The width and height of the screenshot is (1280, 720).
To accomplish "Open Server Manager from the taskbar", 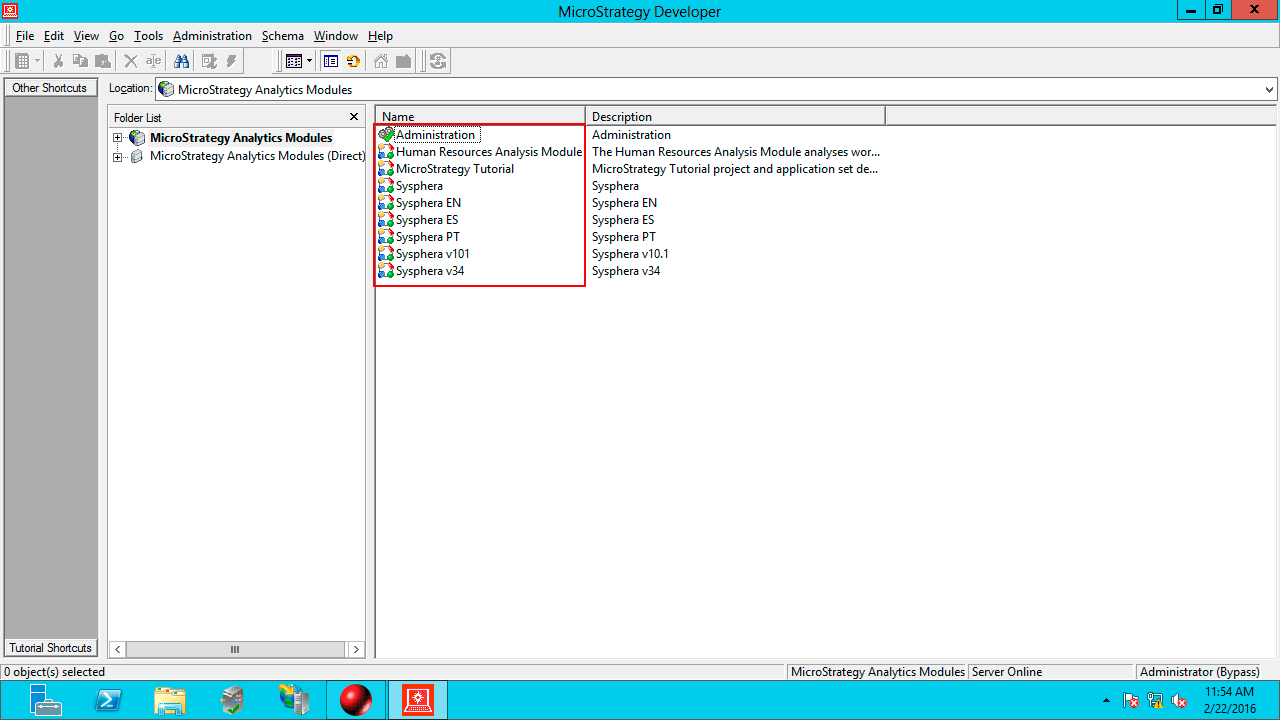I will 45,700.
